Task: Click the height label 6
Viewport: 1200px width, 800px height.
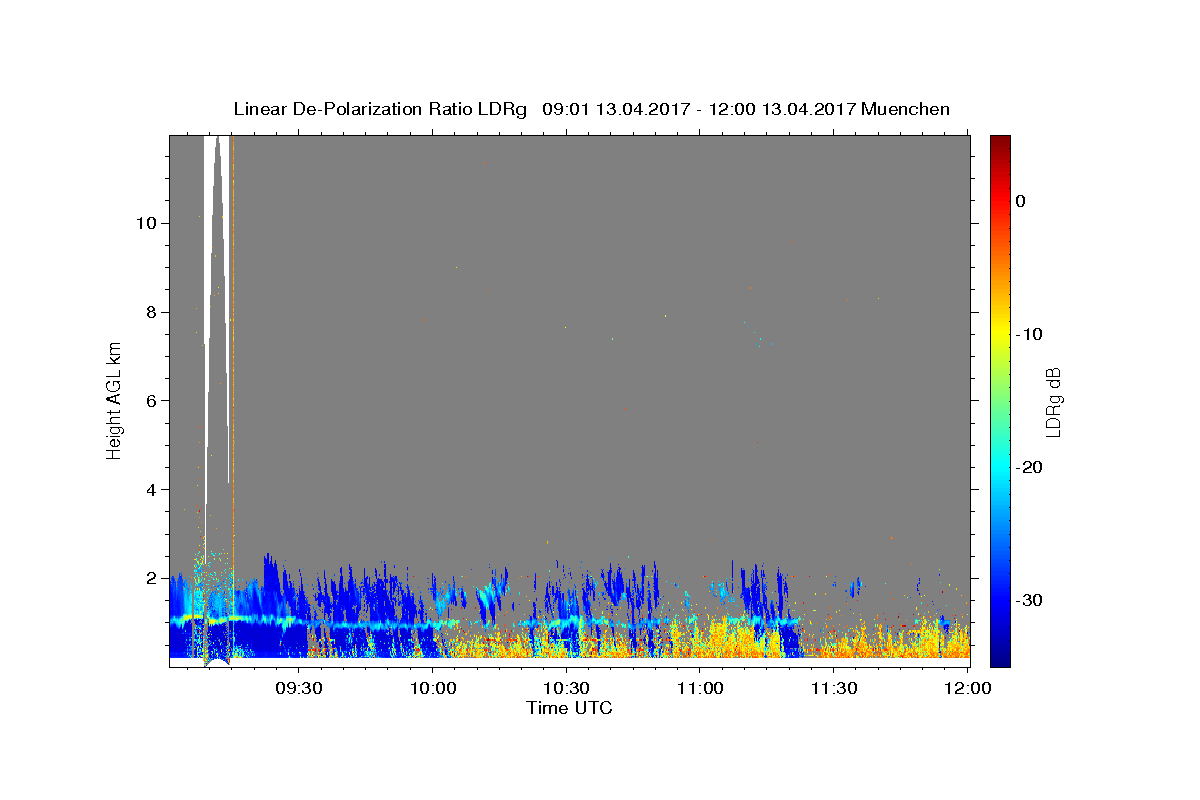Action: (x=151, y=401)
